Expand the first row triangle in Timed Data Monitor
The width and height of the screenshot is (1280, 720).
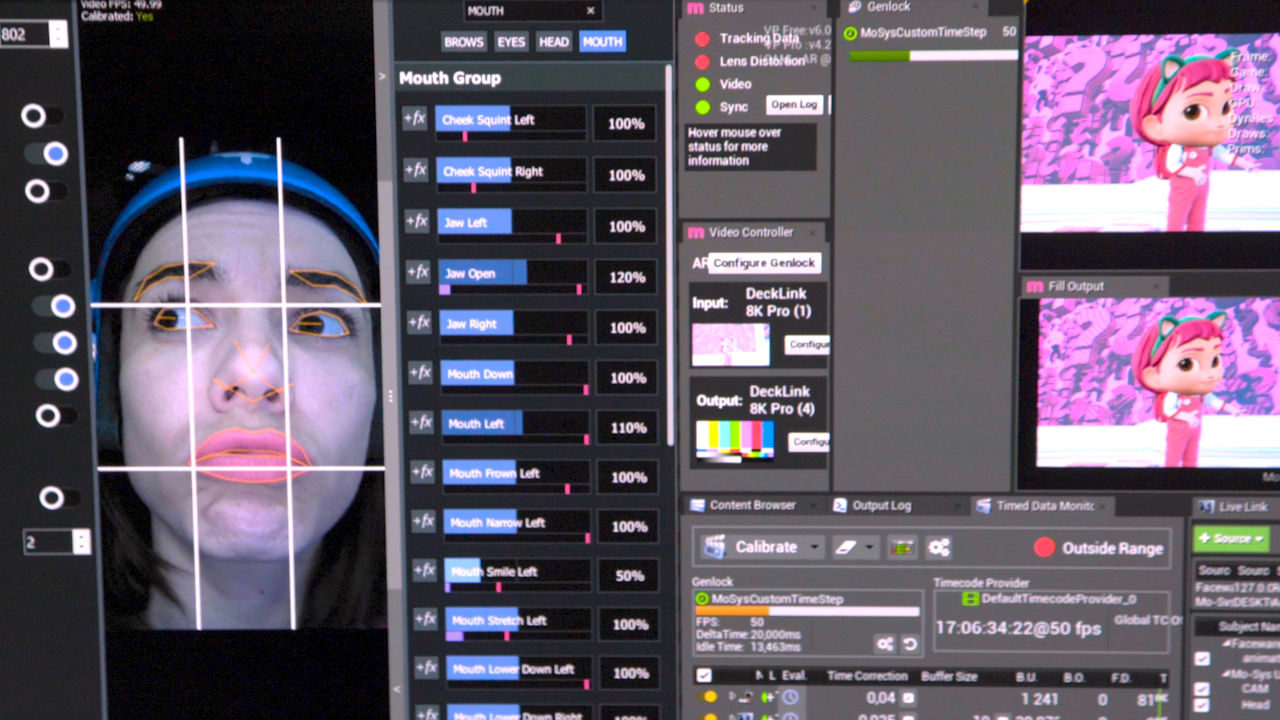732,697
